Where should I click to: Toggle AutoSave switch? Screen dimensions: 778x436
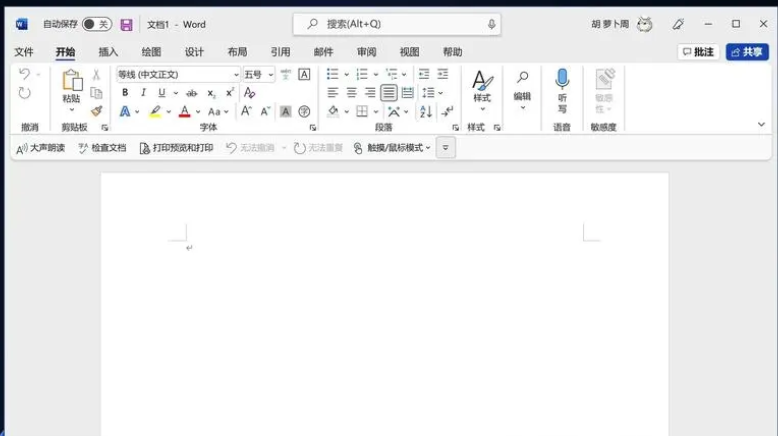click(97, 24)
